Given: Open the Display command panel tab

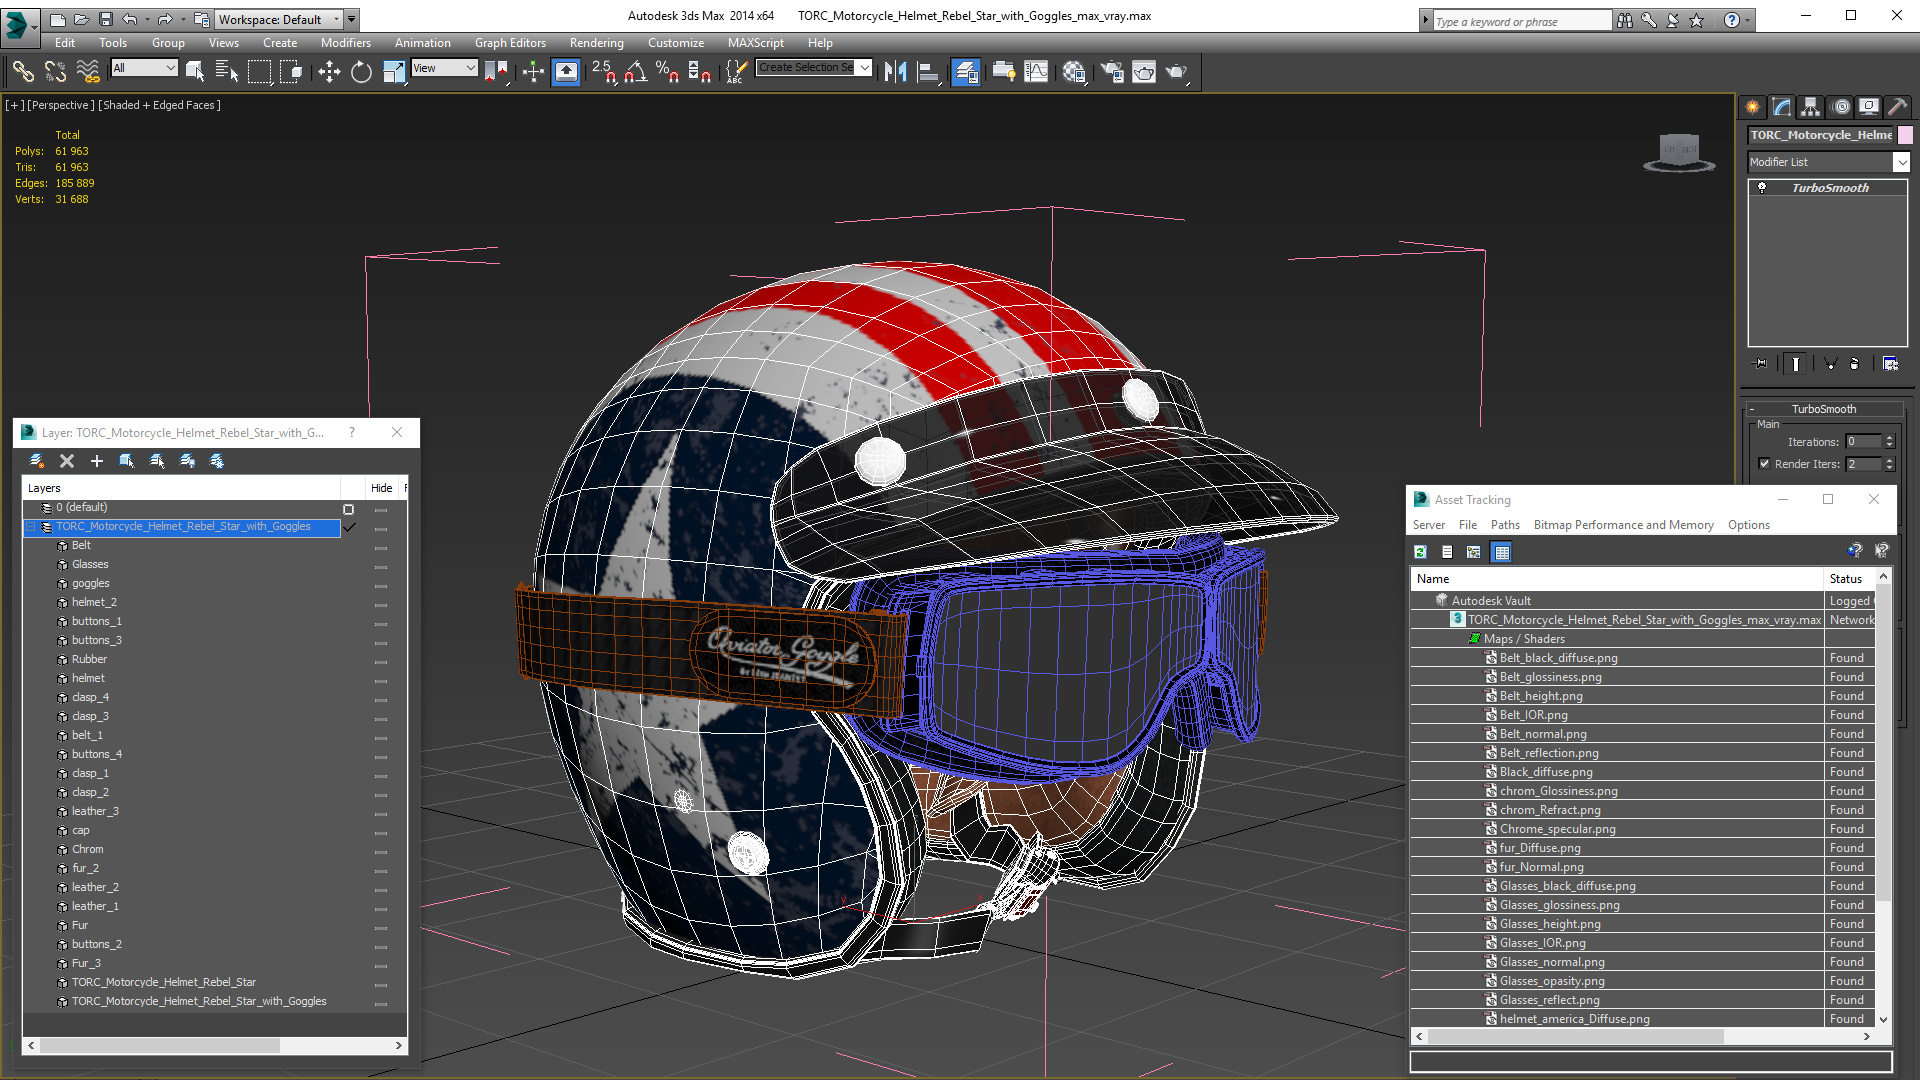Looking at the screenshot, I should point(1869,106).
